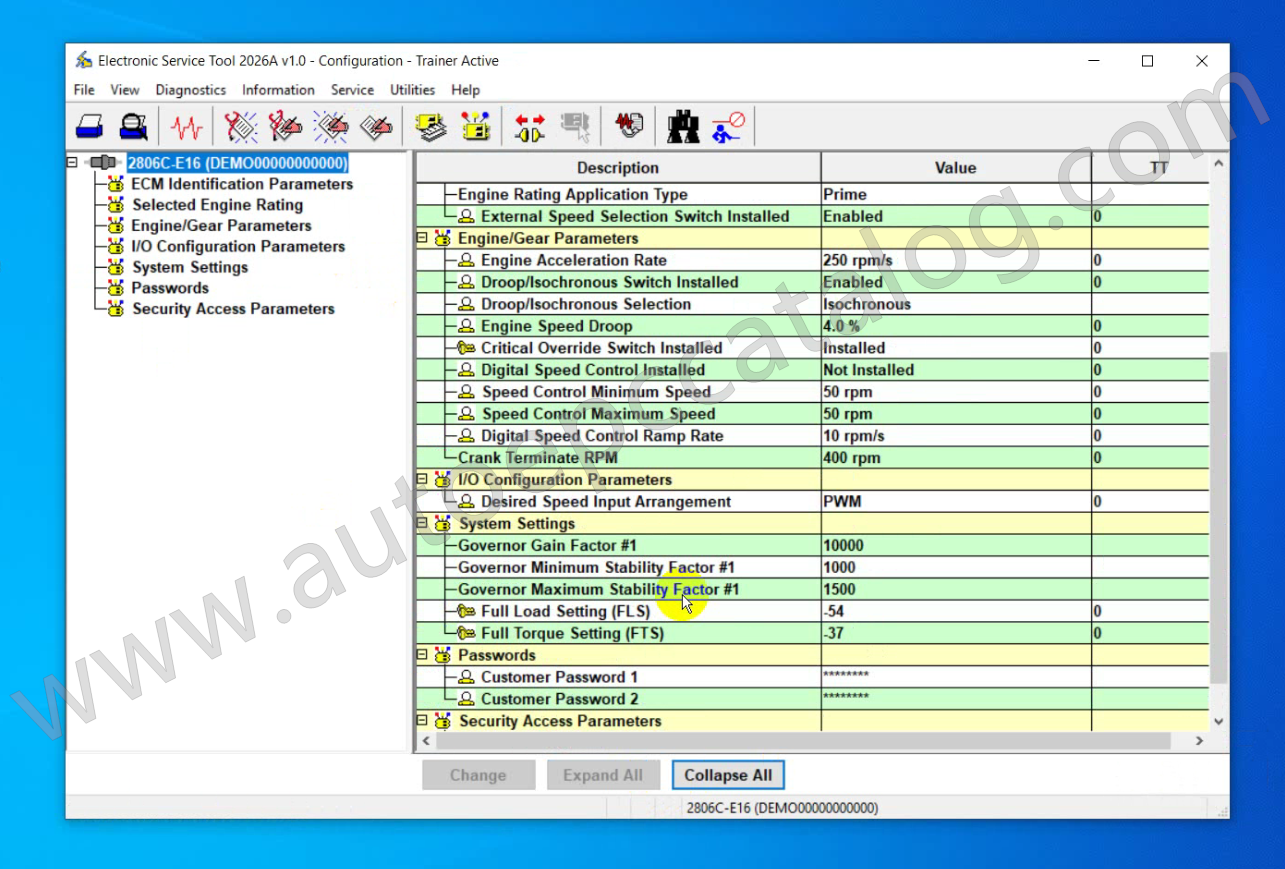Click the 'PWM' value cell

956,502
